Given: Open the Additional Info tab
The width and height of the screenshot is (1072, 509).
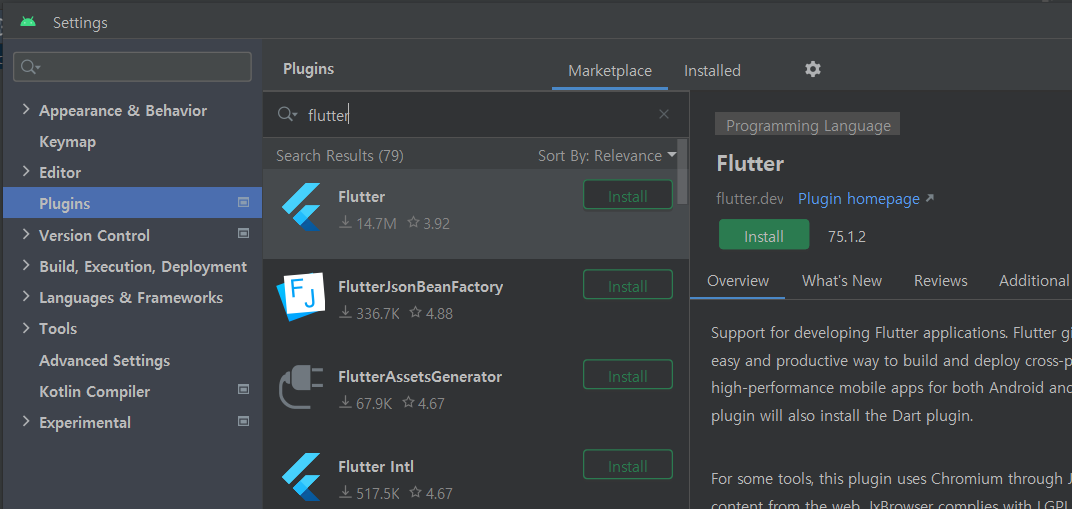Looking at the screenshot, I should pyautogui.click(x=1034, y=281).
